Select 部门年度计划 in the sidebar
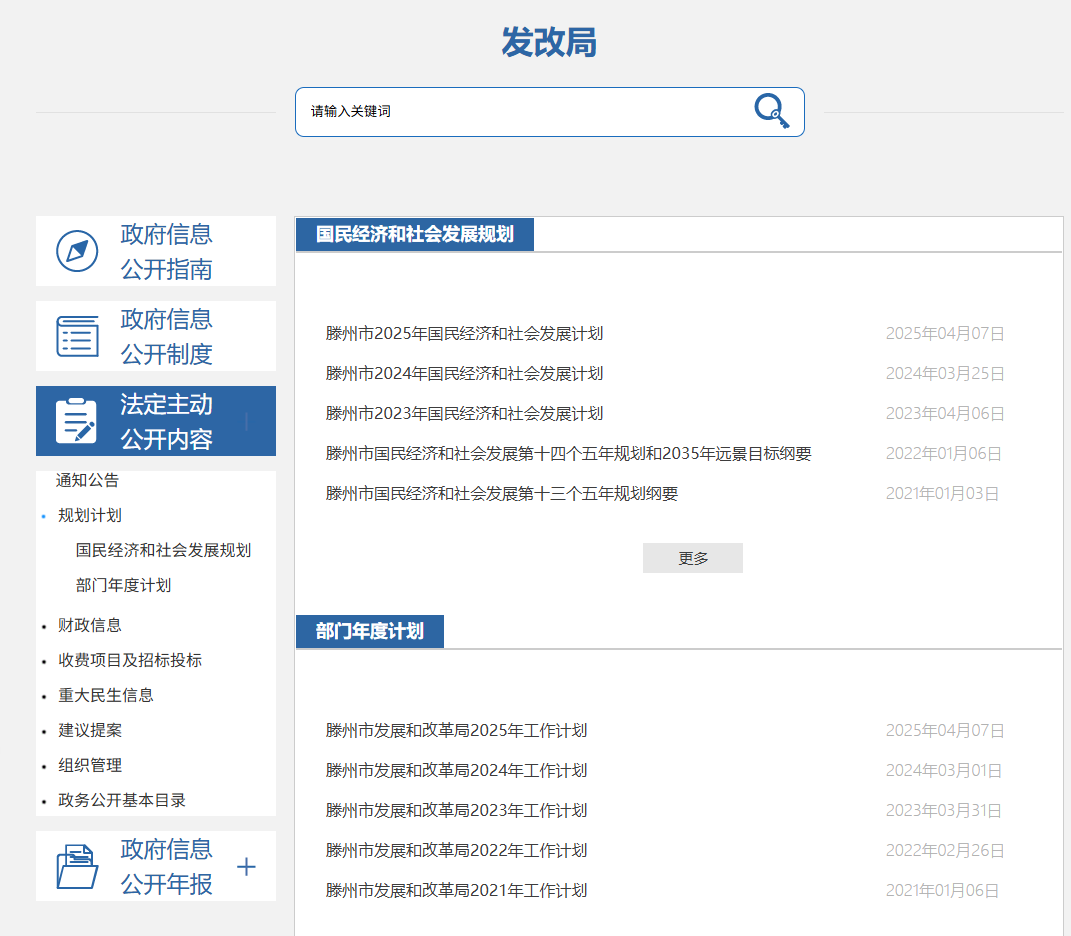This screenshot has height=936, width=1071. point(123,585)
